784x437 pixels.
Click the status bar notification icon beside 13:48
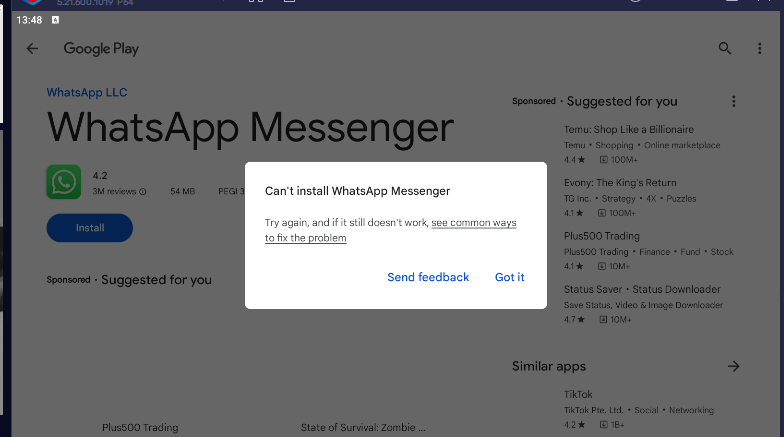point(56,20)
